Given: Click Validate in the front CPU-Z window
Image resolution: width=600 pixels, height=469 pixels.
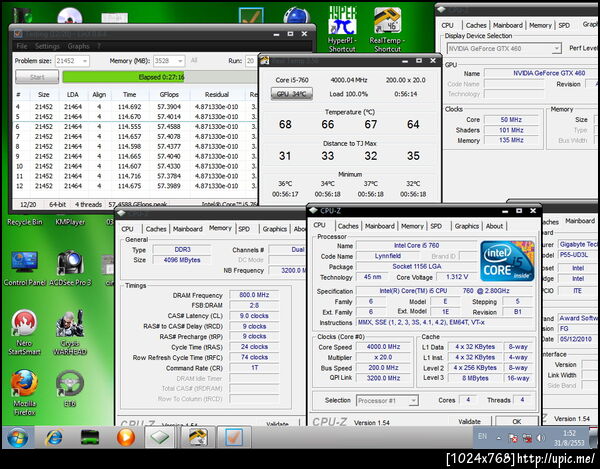Looking at the screenshot, I should tap(470, 421).
